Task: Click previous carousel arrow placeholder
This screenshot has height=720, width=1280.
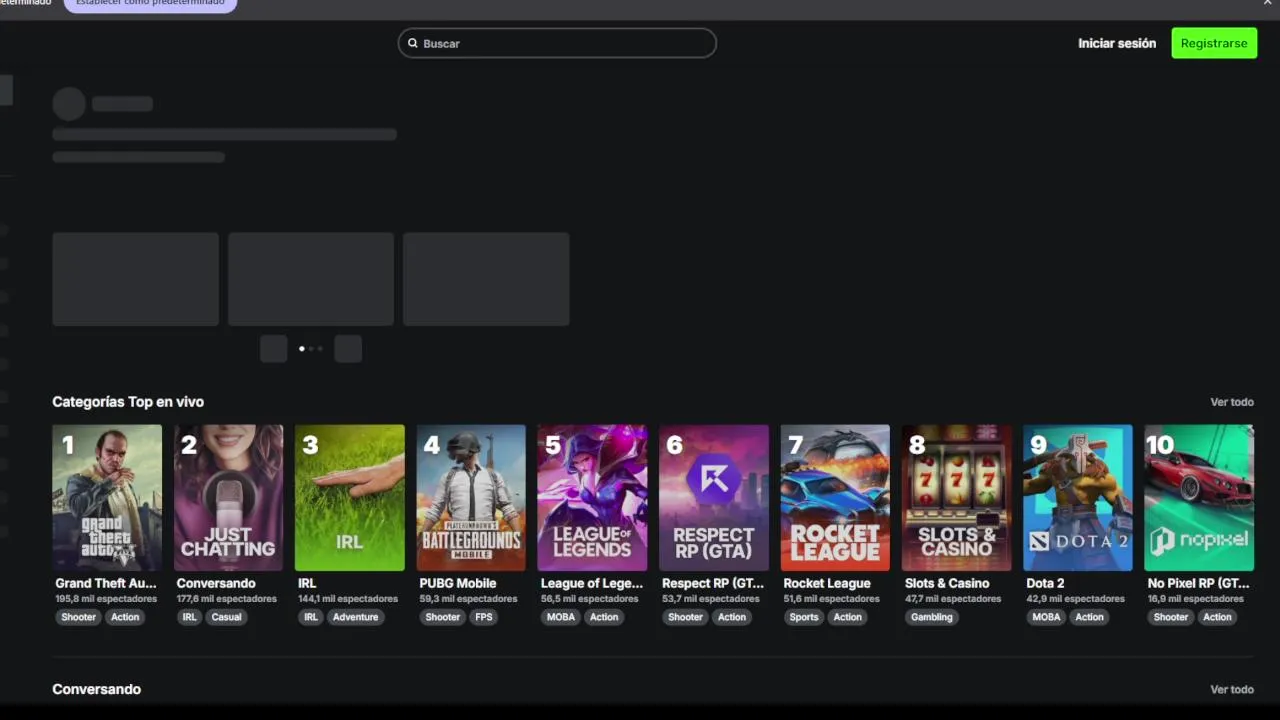Action: [273, 348]
